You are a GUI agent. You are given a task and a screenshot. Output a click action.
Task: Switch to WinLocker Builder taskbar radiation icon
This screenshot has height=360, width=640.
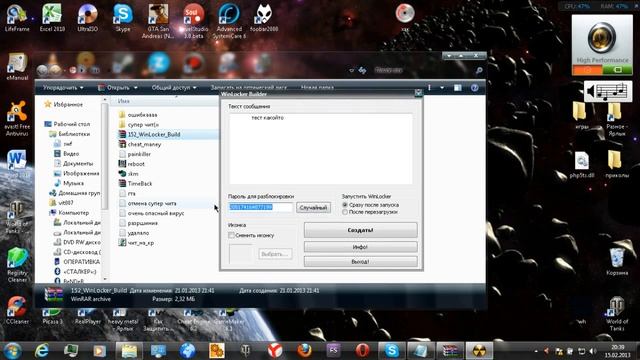point(479,351)
